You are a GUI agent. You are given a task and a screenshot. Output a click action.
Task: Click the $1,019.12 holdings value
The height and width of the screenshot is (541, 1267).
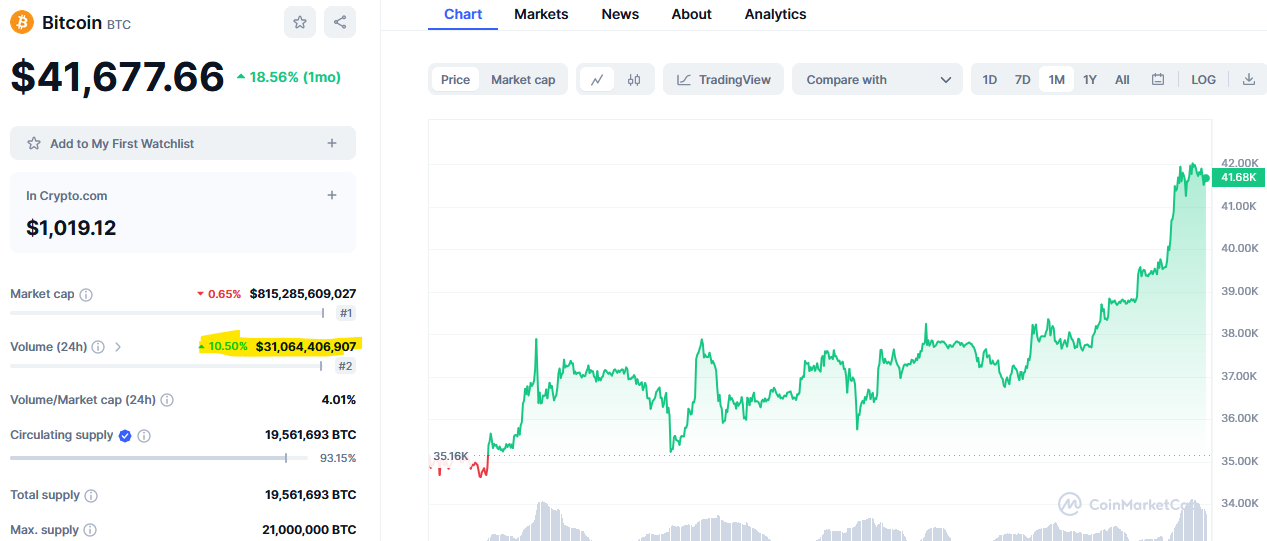pos(71,228)
